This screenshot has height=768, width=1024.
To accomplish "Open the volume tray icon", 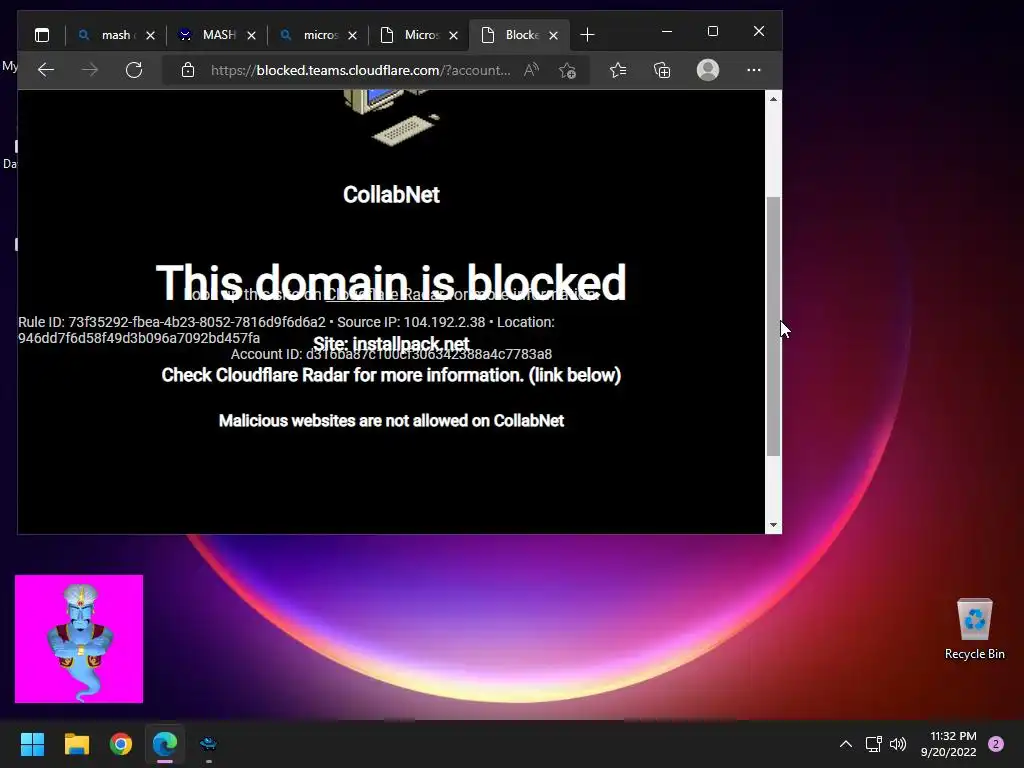I will (x=899, y=744).
